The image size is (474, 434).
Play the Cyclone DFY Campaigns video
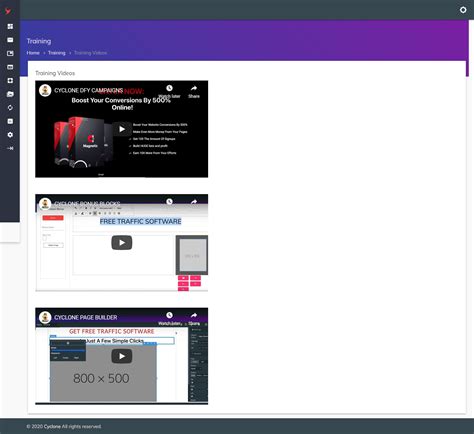122,129
